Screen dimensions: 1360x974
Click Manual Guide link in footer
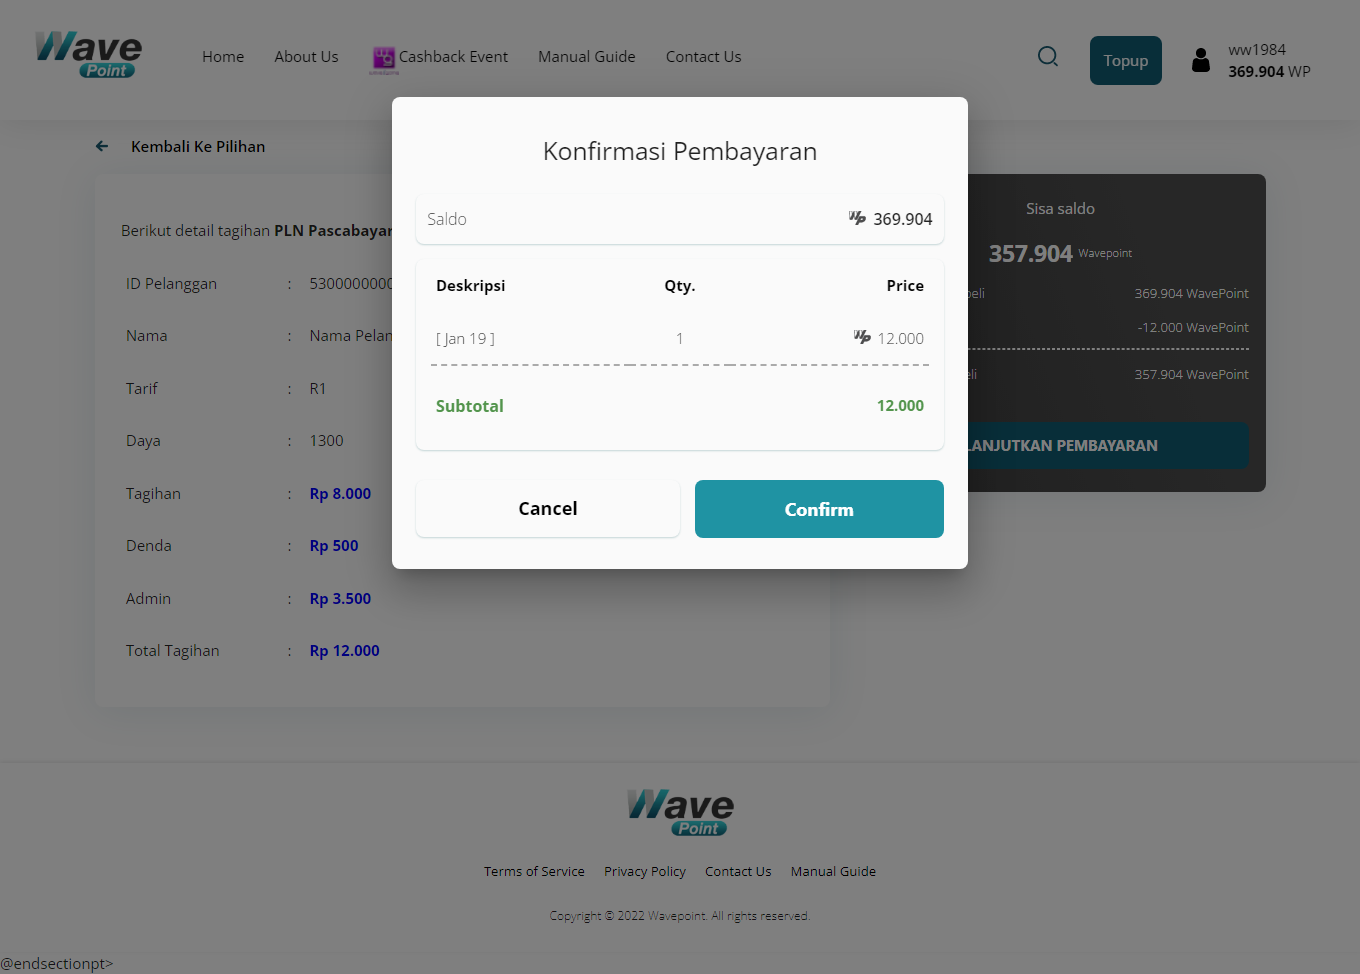833,872
